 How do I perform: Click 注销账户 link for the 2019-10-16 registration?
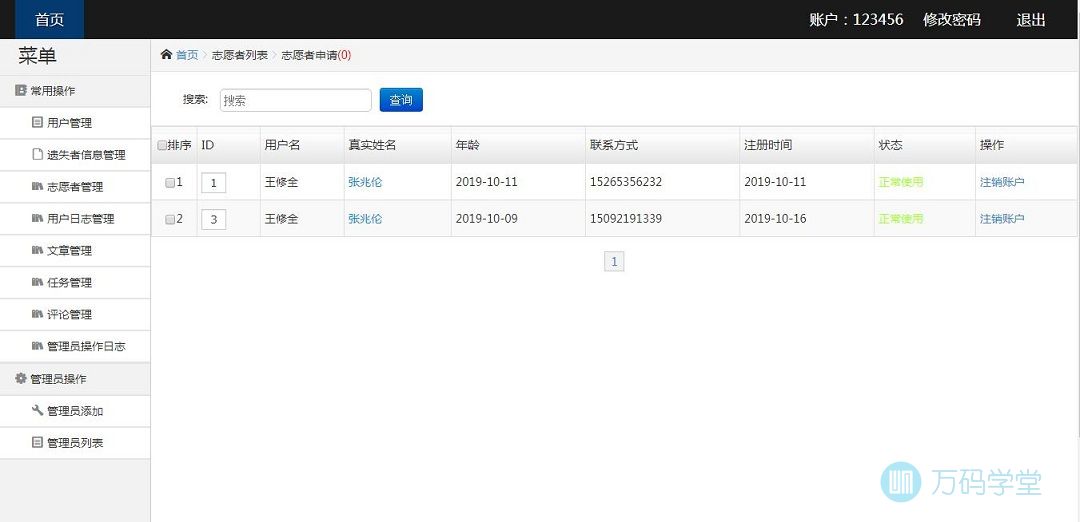coord(1001,219)
